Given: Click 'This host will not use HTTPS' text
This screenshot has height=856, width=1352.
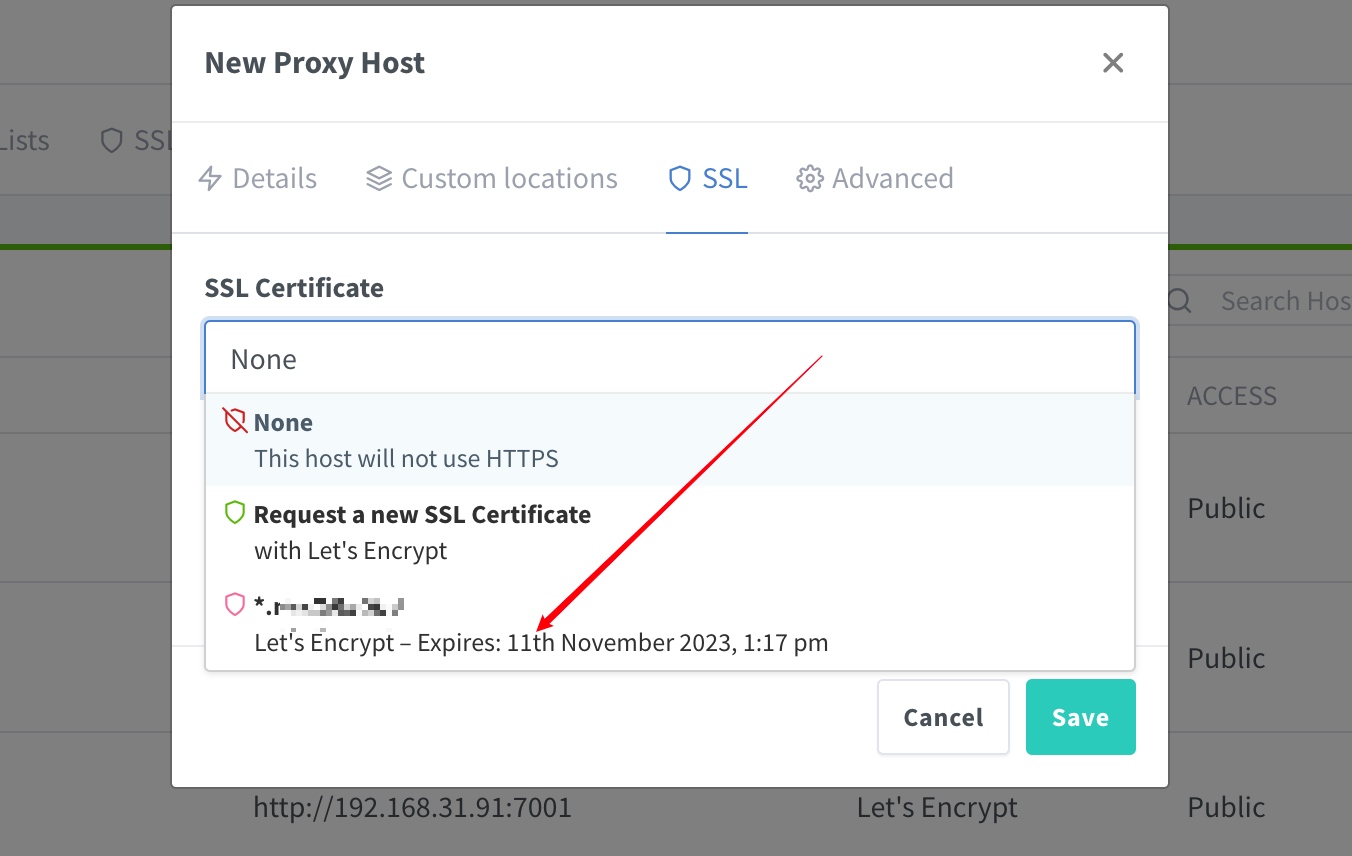Looking at the screenshot, I should pos(406,459).
